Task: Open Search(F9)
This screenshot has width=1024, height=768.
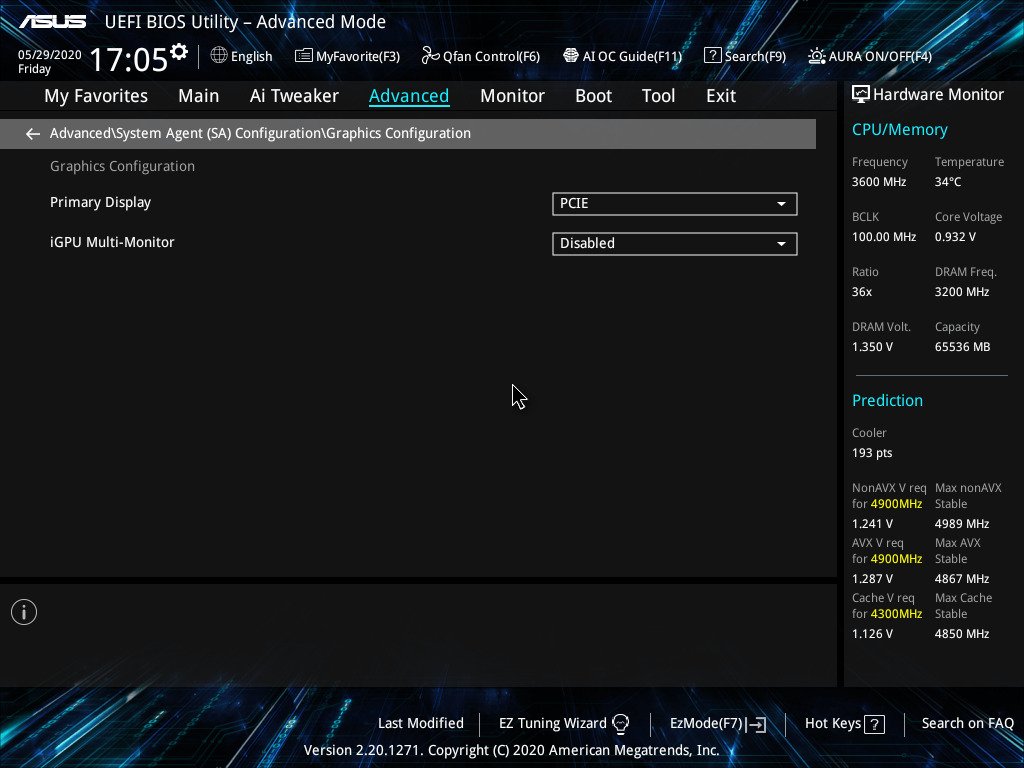Action: pyautogui.click(x=745, y=56)
